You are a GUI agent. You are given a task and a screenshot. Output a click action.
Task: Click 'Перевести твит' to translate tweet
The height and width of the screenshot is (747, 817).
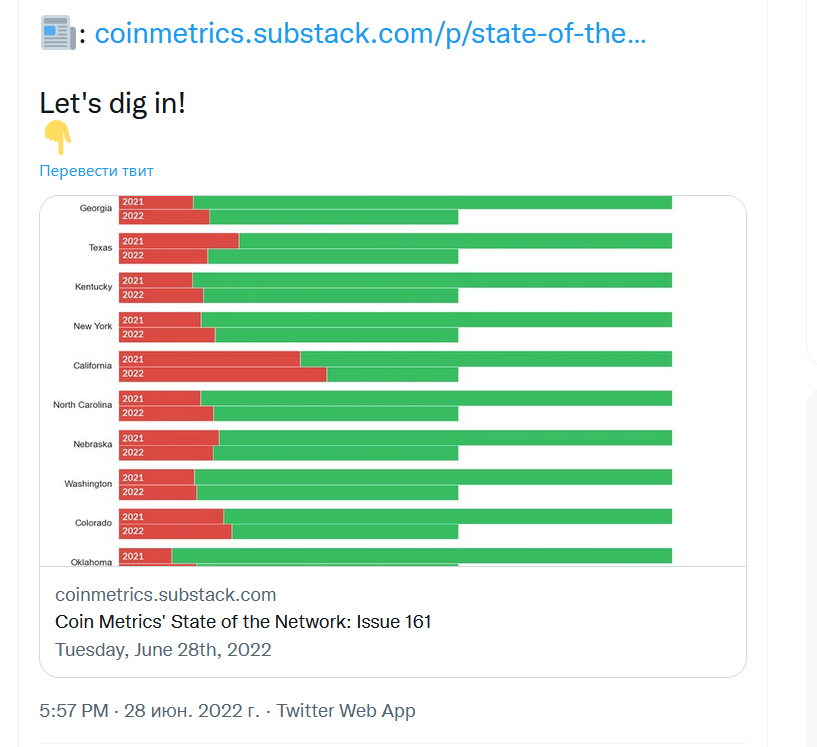[x=96, y=171]
